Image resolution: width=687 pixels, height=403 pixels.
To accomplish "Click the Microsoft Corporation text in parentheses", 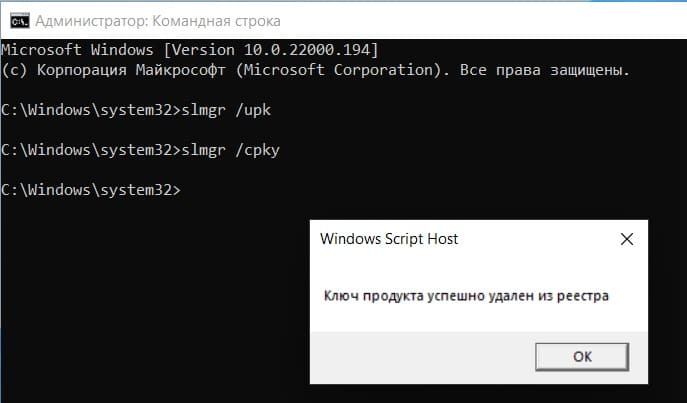I will [339, 70].
